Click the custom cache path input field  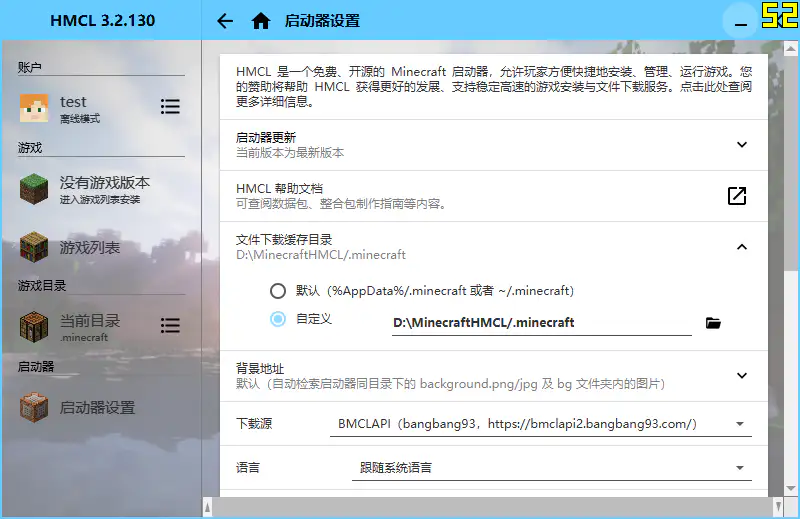pyautogui.click(x=541, y=323)
